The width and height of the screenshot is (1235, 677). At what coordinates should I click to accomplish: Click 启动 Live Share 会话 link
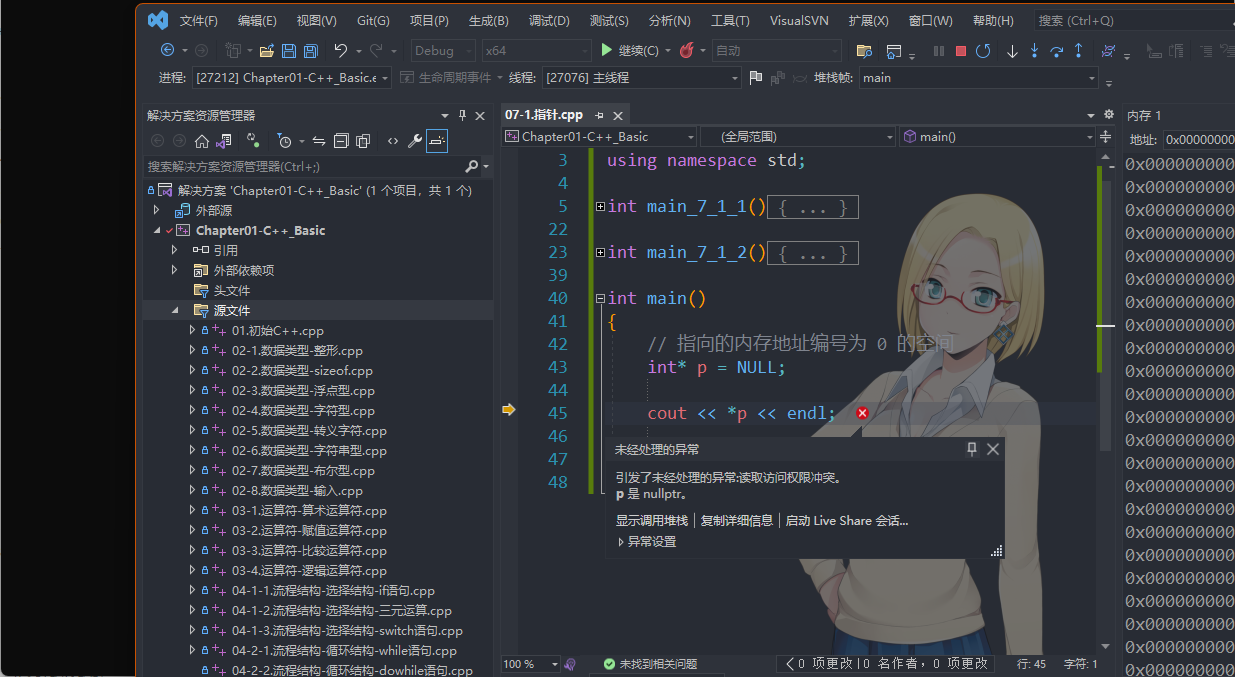pyautogui.click(x=847, y=520)
